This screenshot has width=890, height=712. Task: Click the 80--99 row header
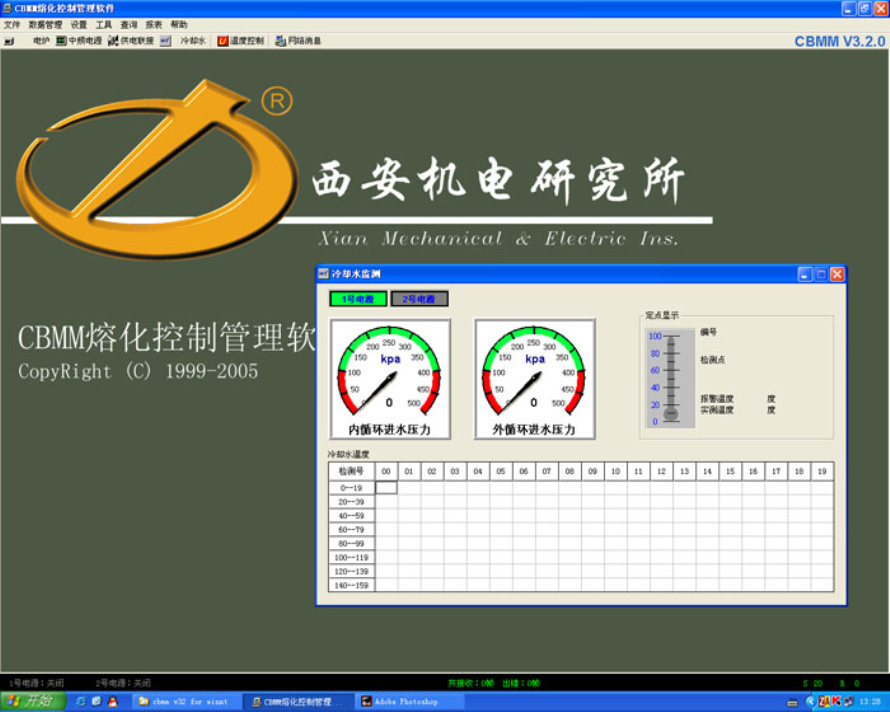(351, 544)
